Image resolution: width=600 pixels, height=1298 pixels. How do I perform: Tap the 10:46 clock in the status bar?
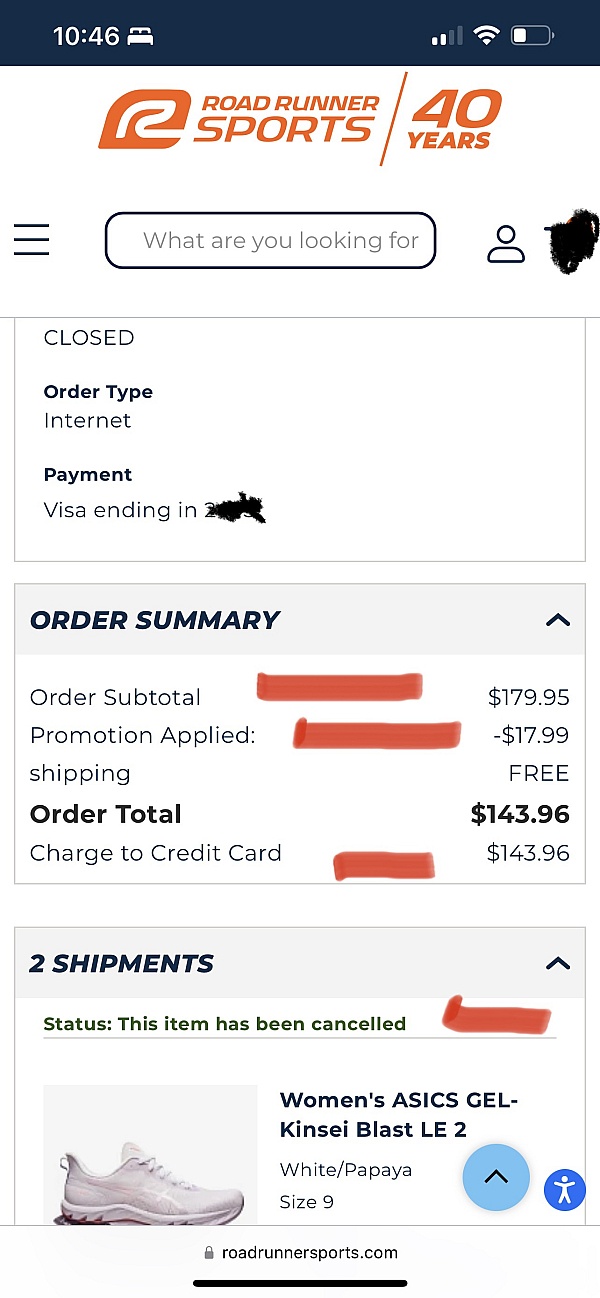[x=86, y=36]
